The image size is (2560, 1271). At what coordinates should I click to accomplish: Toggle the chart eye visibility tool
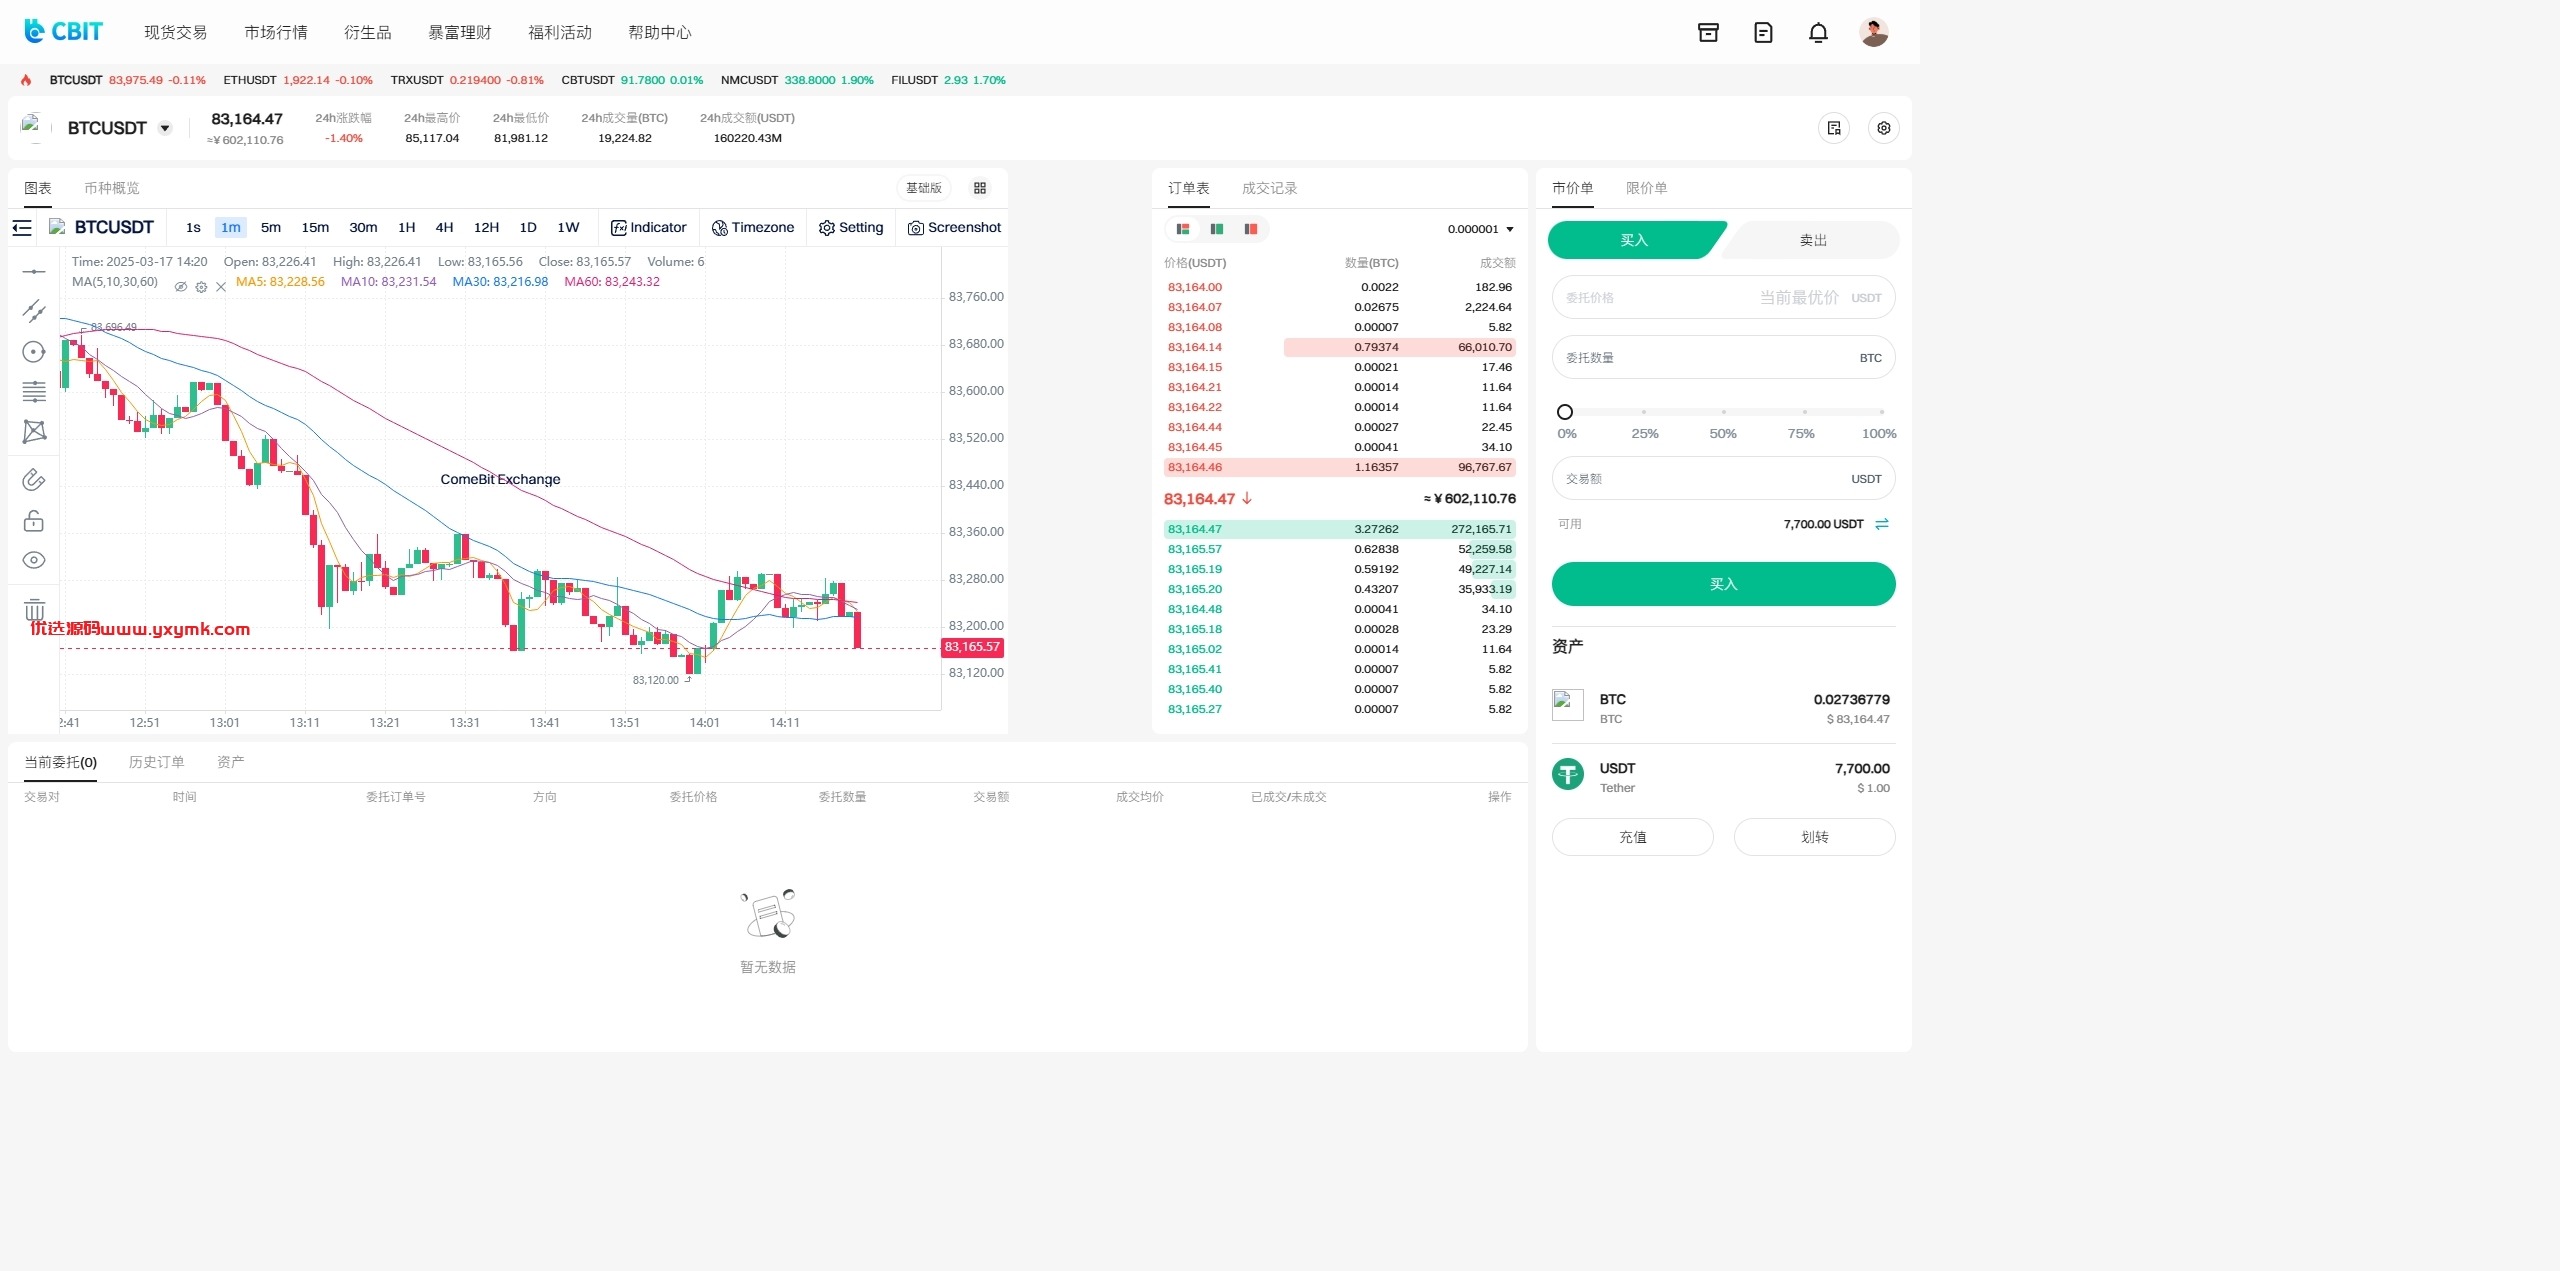point(34,560)
